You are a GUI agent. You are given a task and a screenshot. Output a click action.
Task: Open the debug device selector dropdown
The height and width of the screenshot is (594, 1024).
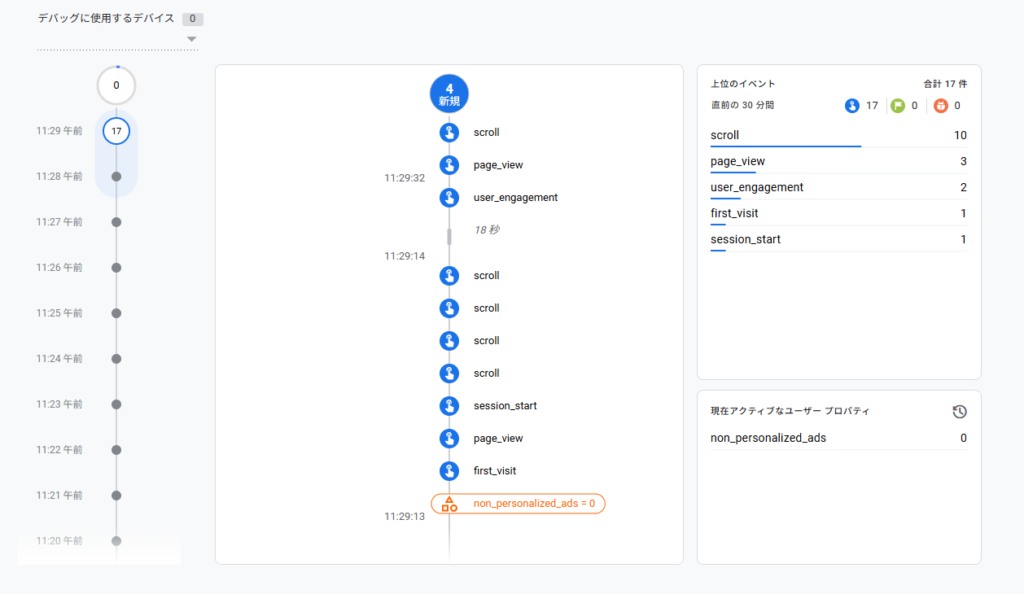point(191,38)
